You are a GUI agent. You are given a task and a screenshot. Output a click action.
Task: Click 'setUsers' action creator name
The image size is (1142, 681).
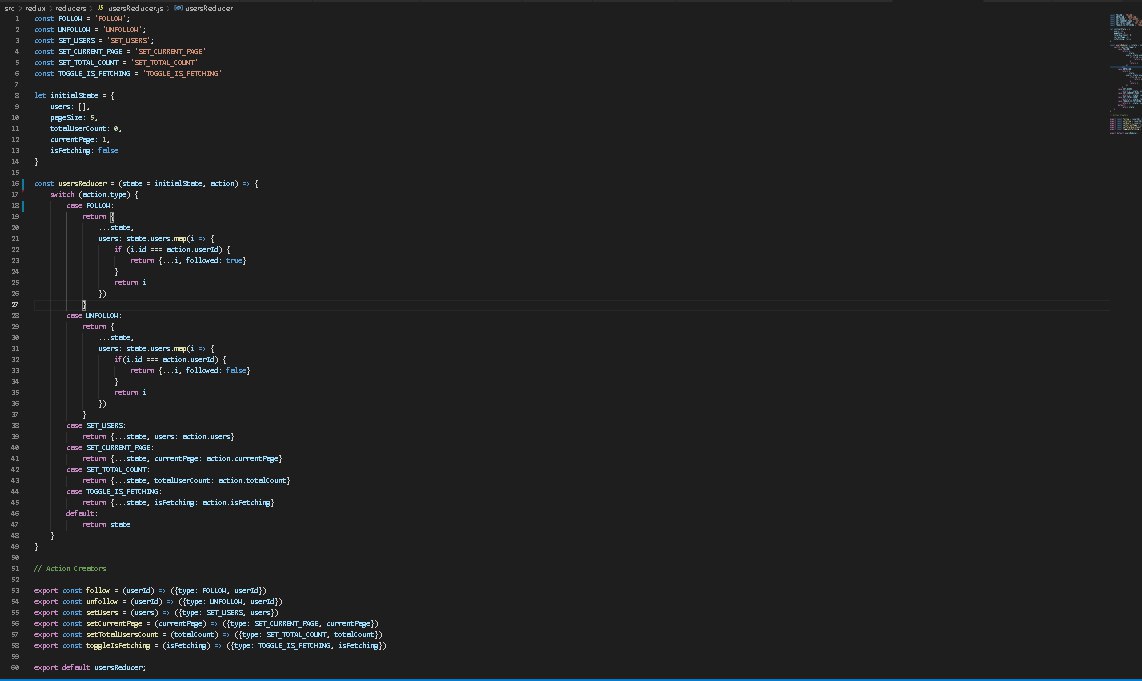(102, 612)
